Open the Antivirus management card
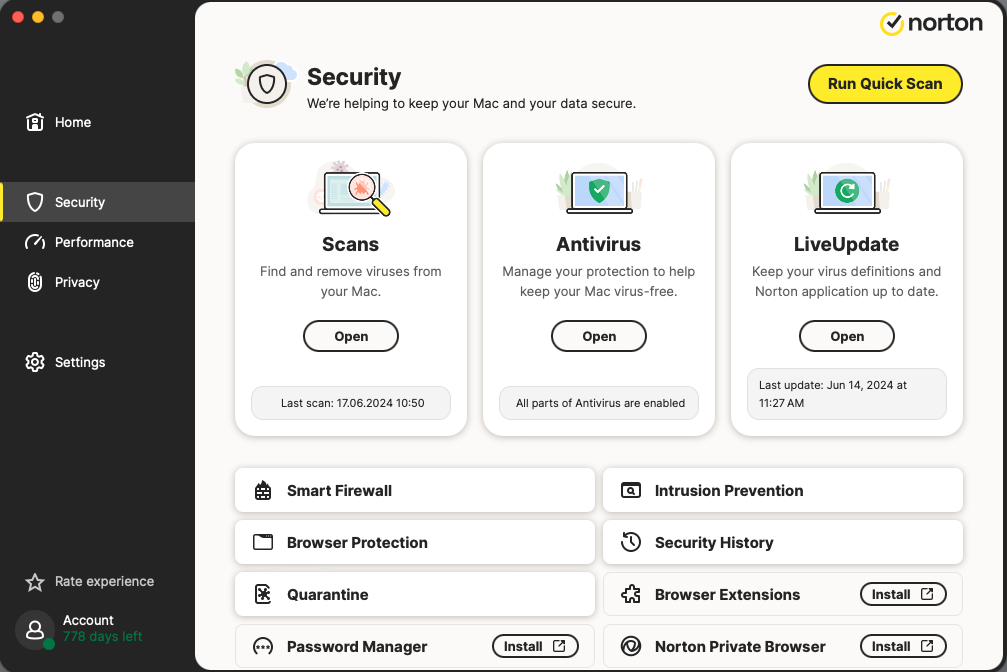The width and height of the screenshot is (1007, 672). (x=599, y=337)
